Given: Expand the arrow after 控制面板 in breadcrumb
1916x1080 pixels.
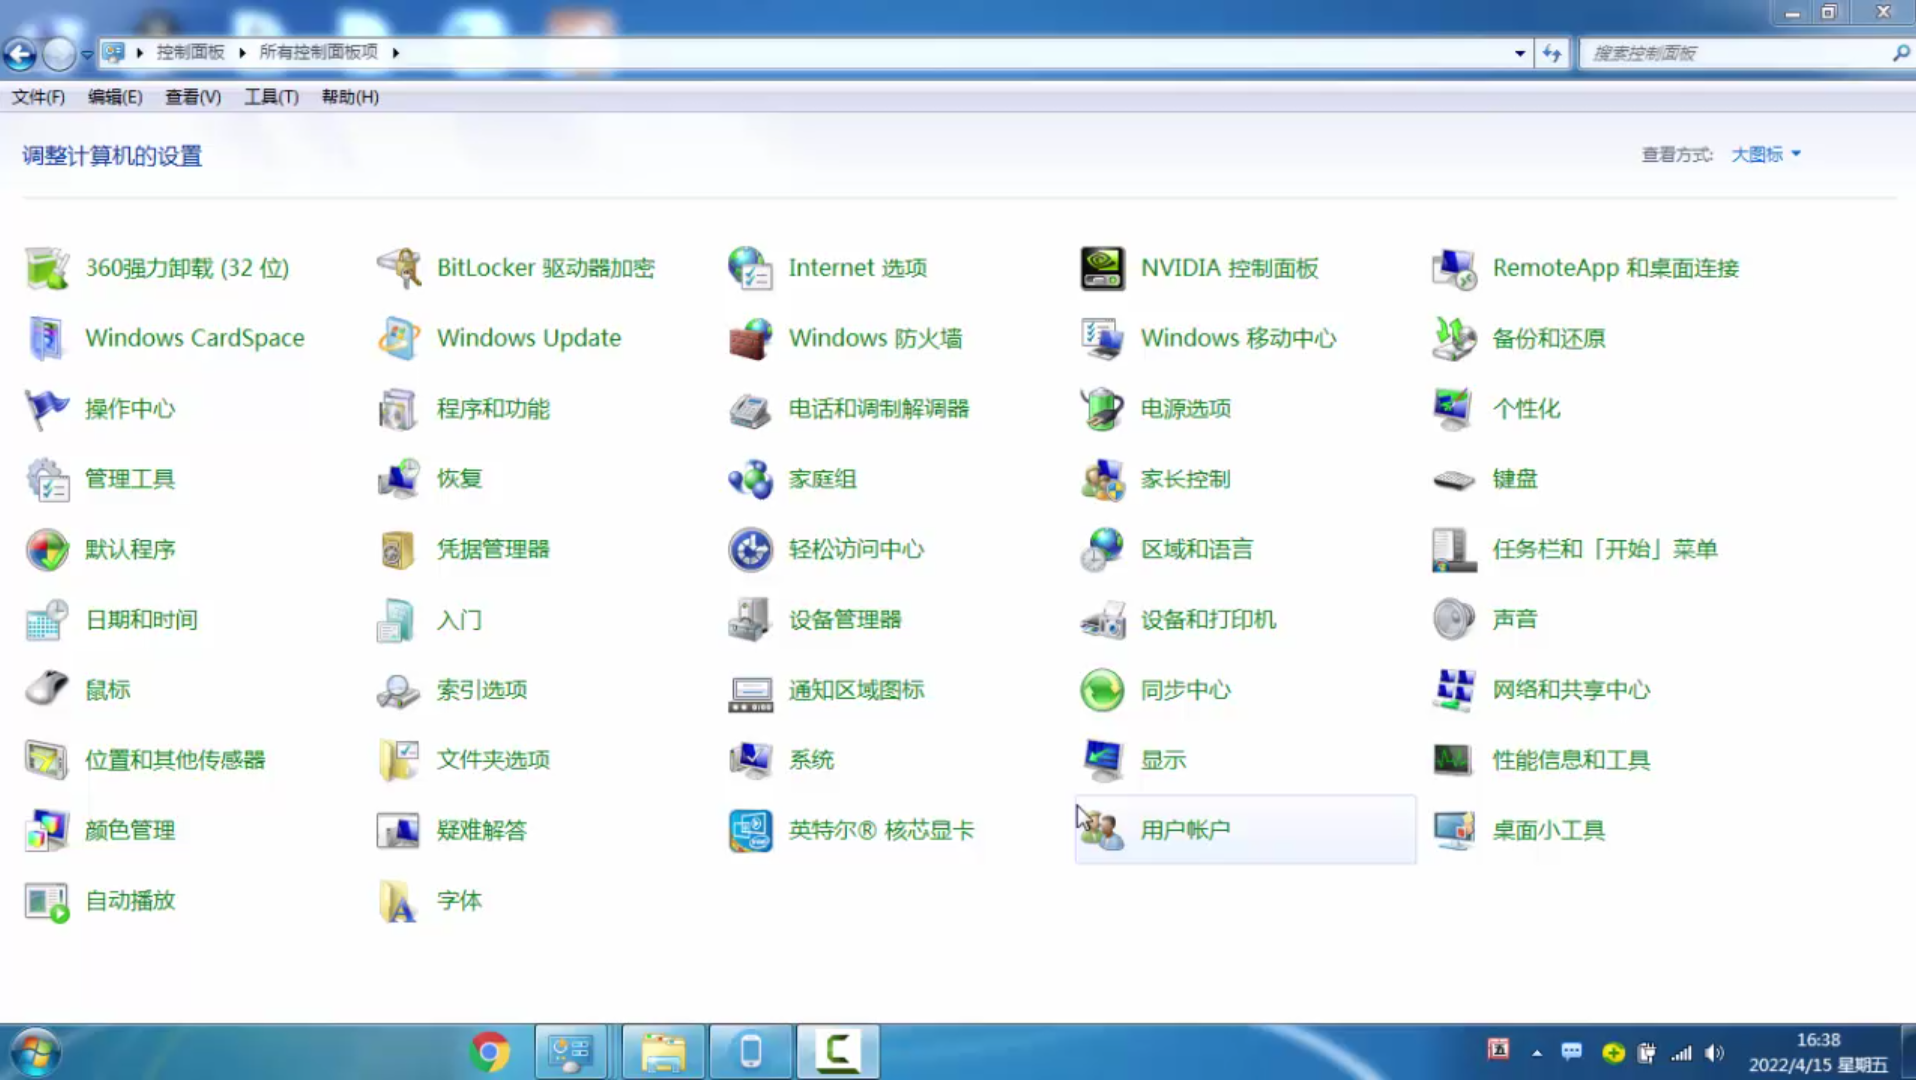Looking at the screenshot, I should [x=242, y=52].
